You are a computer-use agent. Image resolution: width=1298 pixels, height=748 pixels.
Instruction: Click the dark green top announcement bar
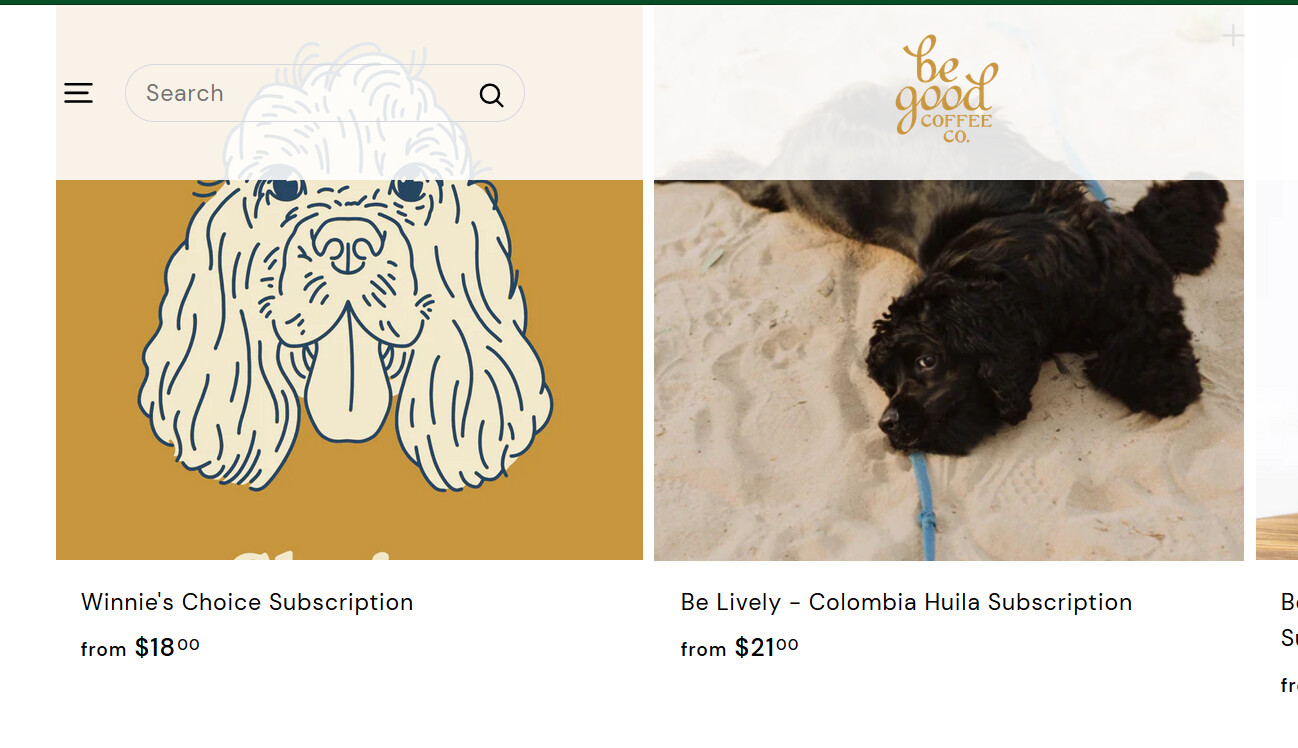pos(649,2)
